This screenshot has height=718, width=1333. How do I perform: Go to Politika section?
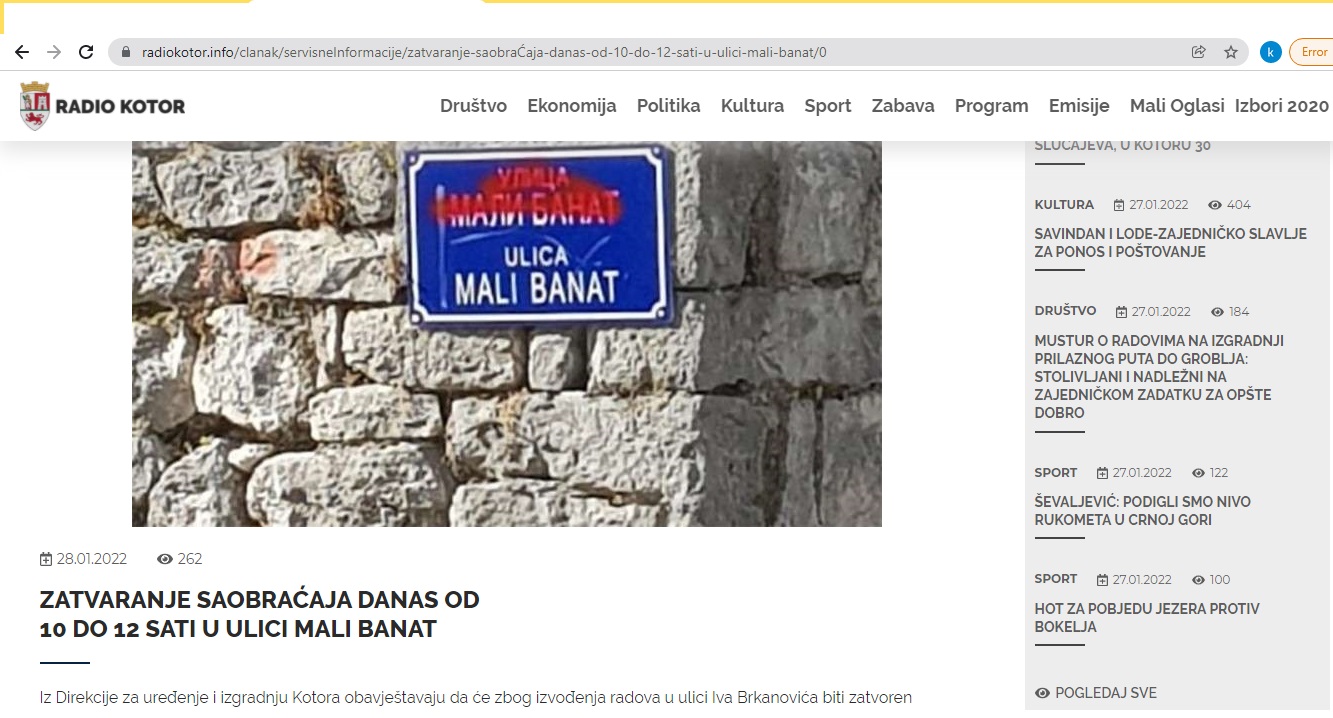(x=669, y=106)
